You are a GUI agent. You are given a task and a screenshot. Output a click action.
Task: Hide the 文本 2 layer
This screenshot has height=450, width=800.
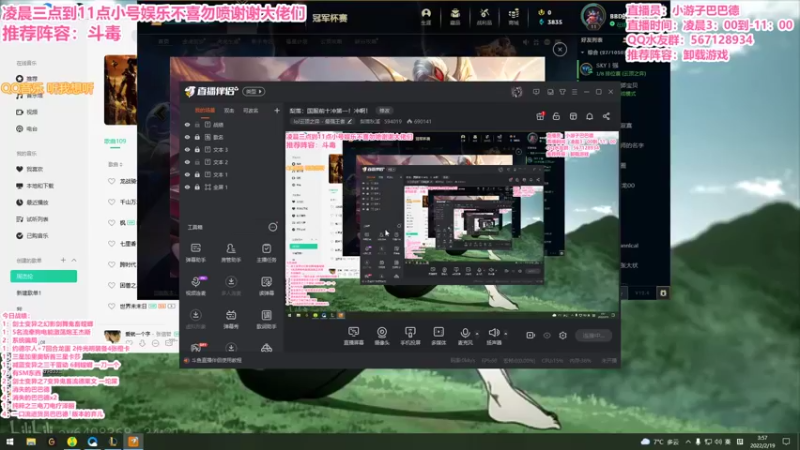click(187, 162)
